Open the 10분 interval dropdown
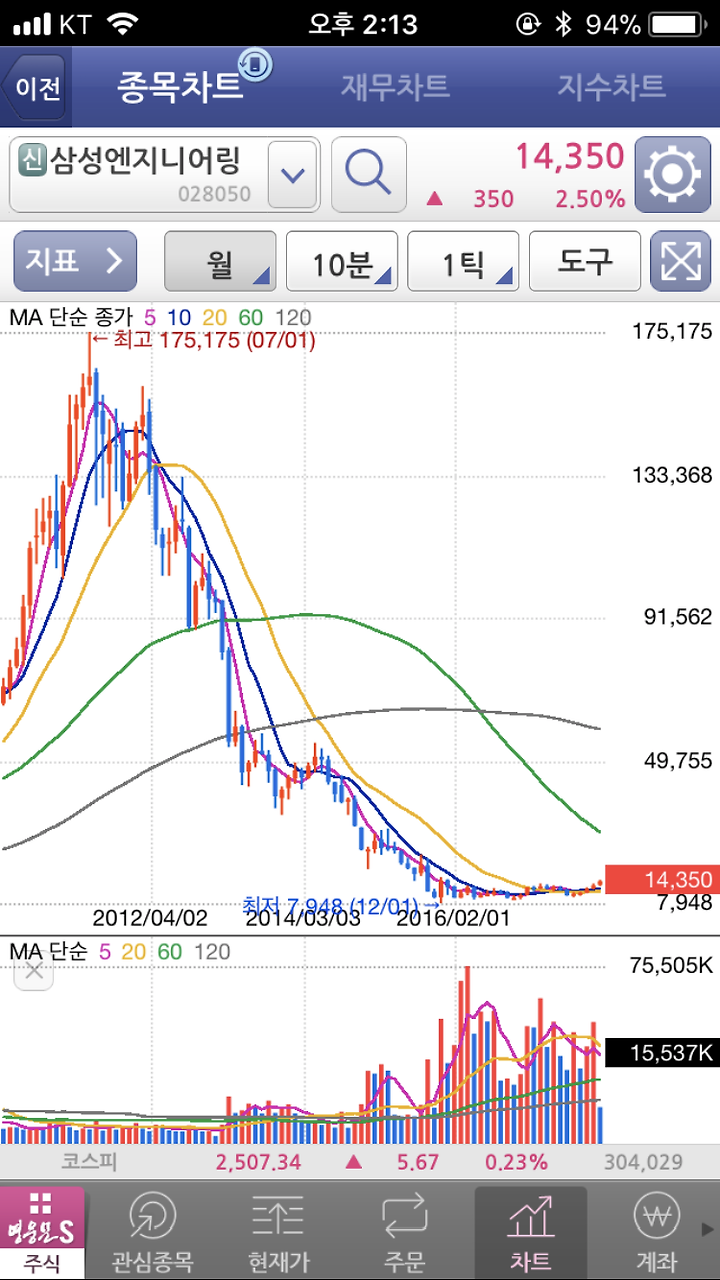 point(342,262)
